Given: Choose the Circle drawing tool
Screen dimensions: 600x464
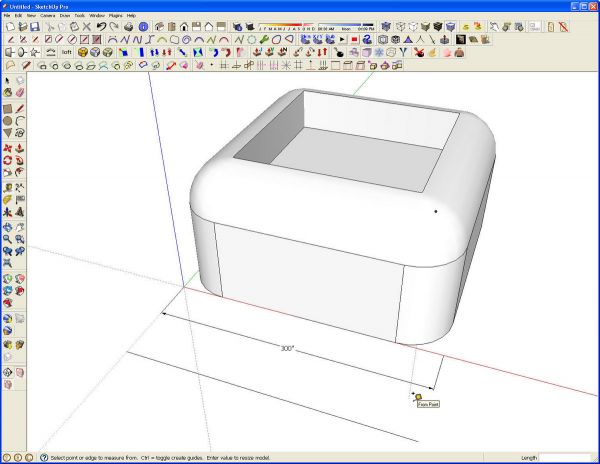Looking at the screenshot, I should click(x=8, y=121).
